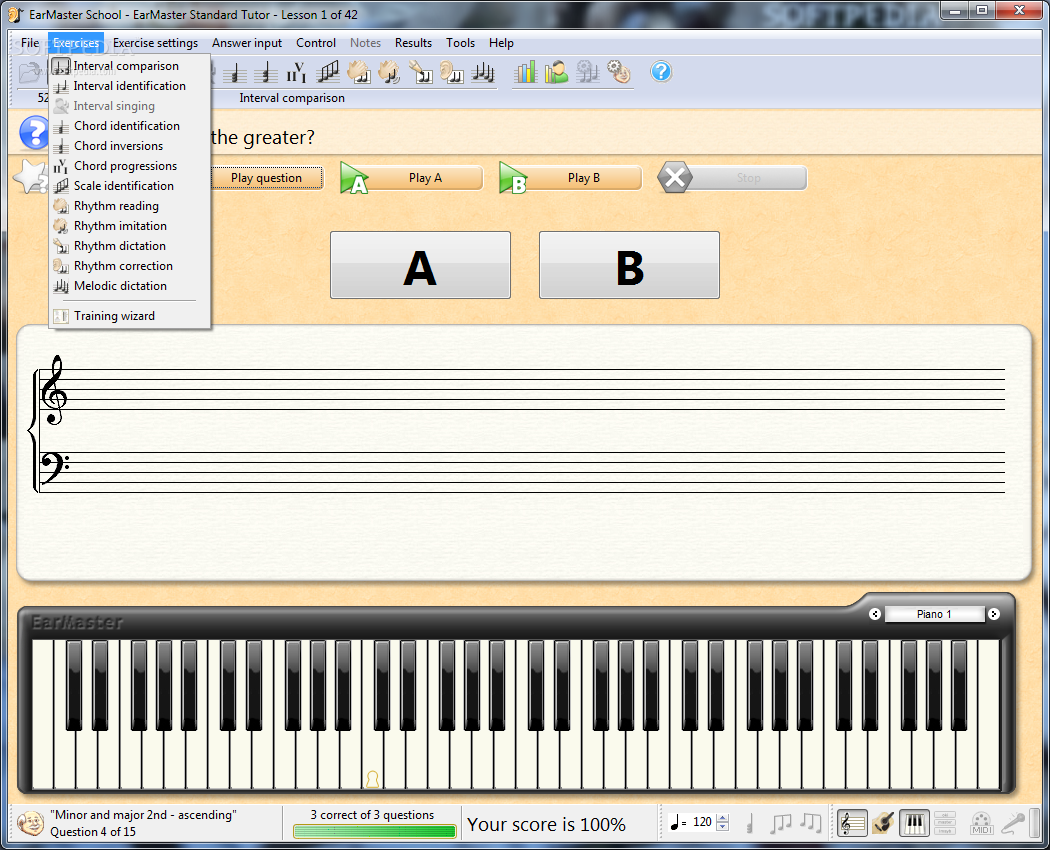The height and width of the screenshot is (850, 1050).
Task: Select Rhythm correction menu entry
Action: point(130,266)
